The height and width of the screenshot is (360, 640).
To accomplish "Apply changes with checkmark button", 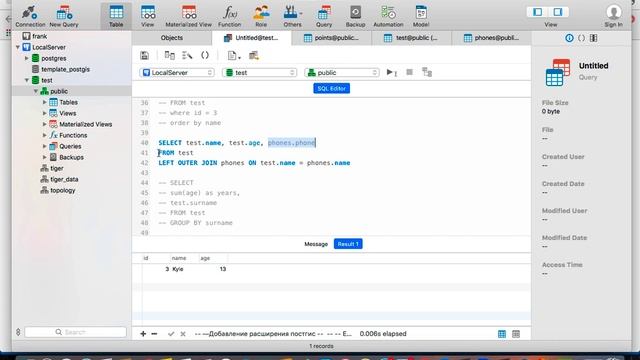I will point(171,334).
